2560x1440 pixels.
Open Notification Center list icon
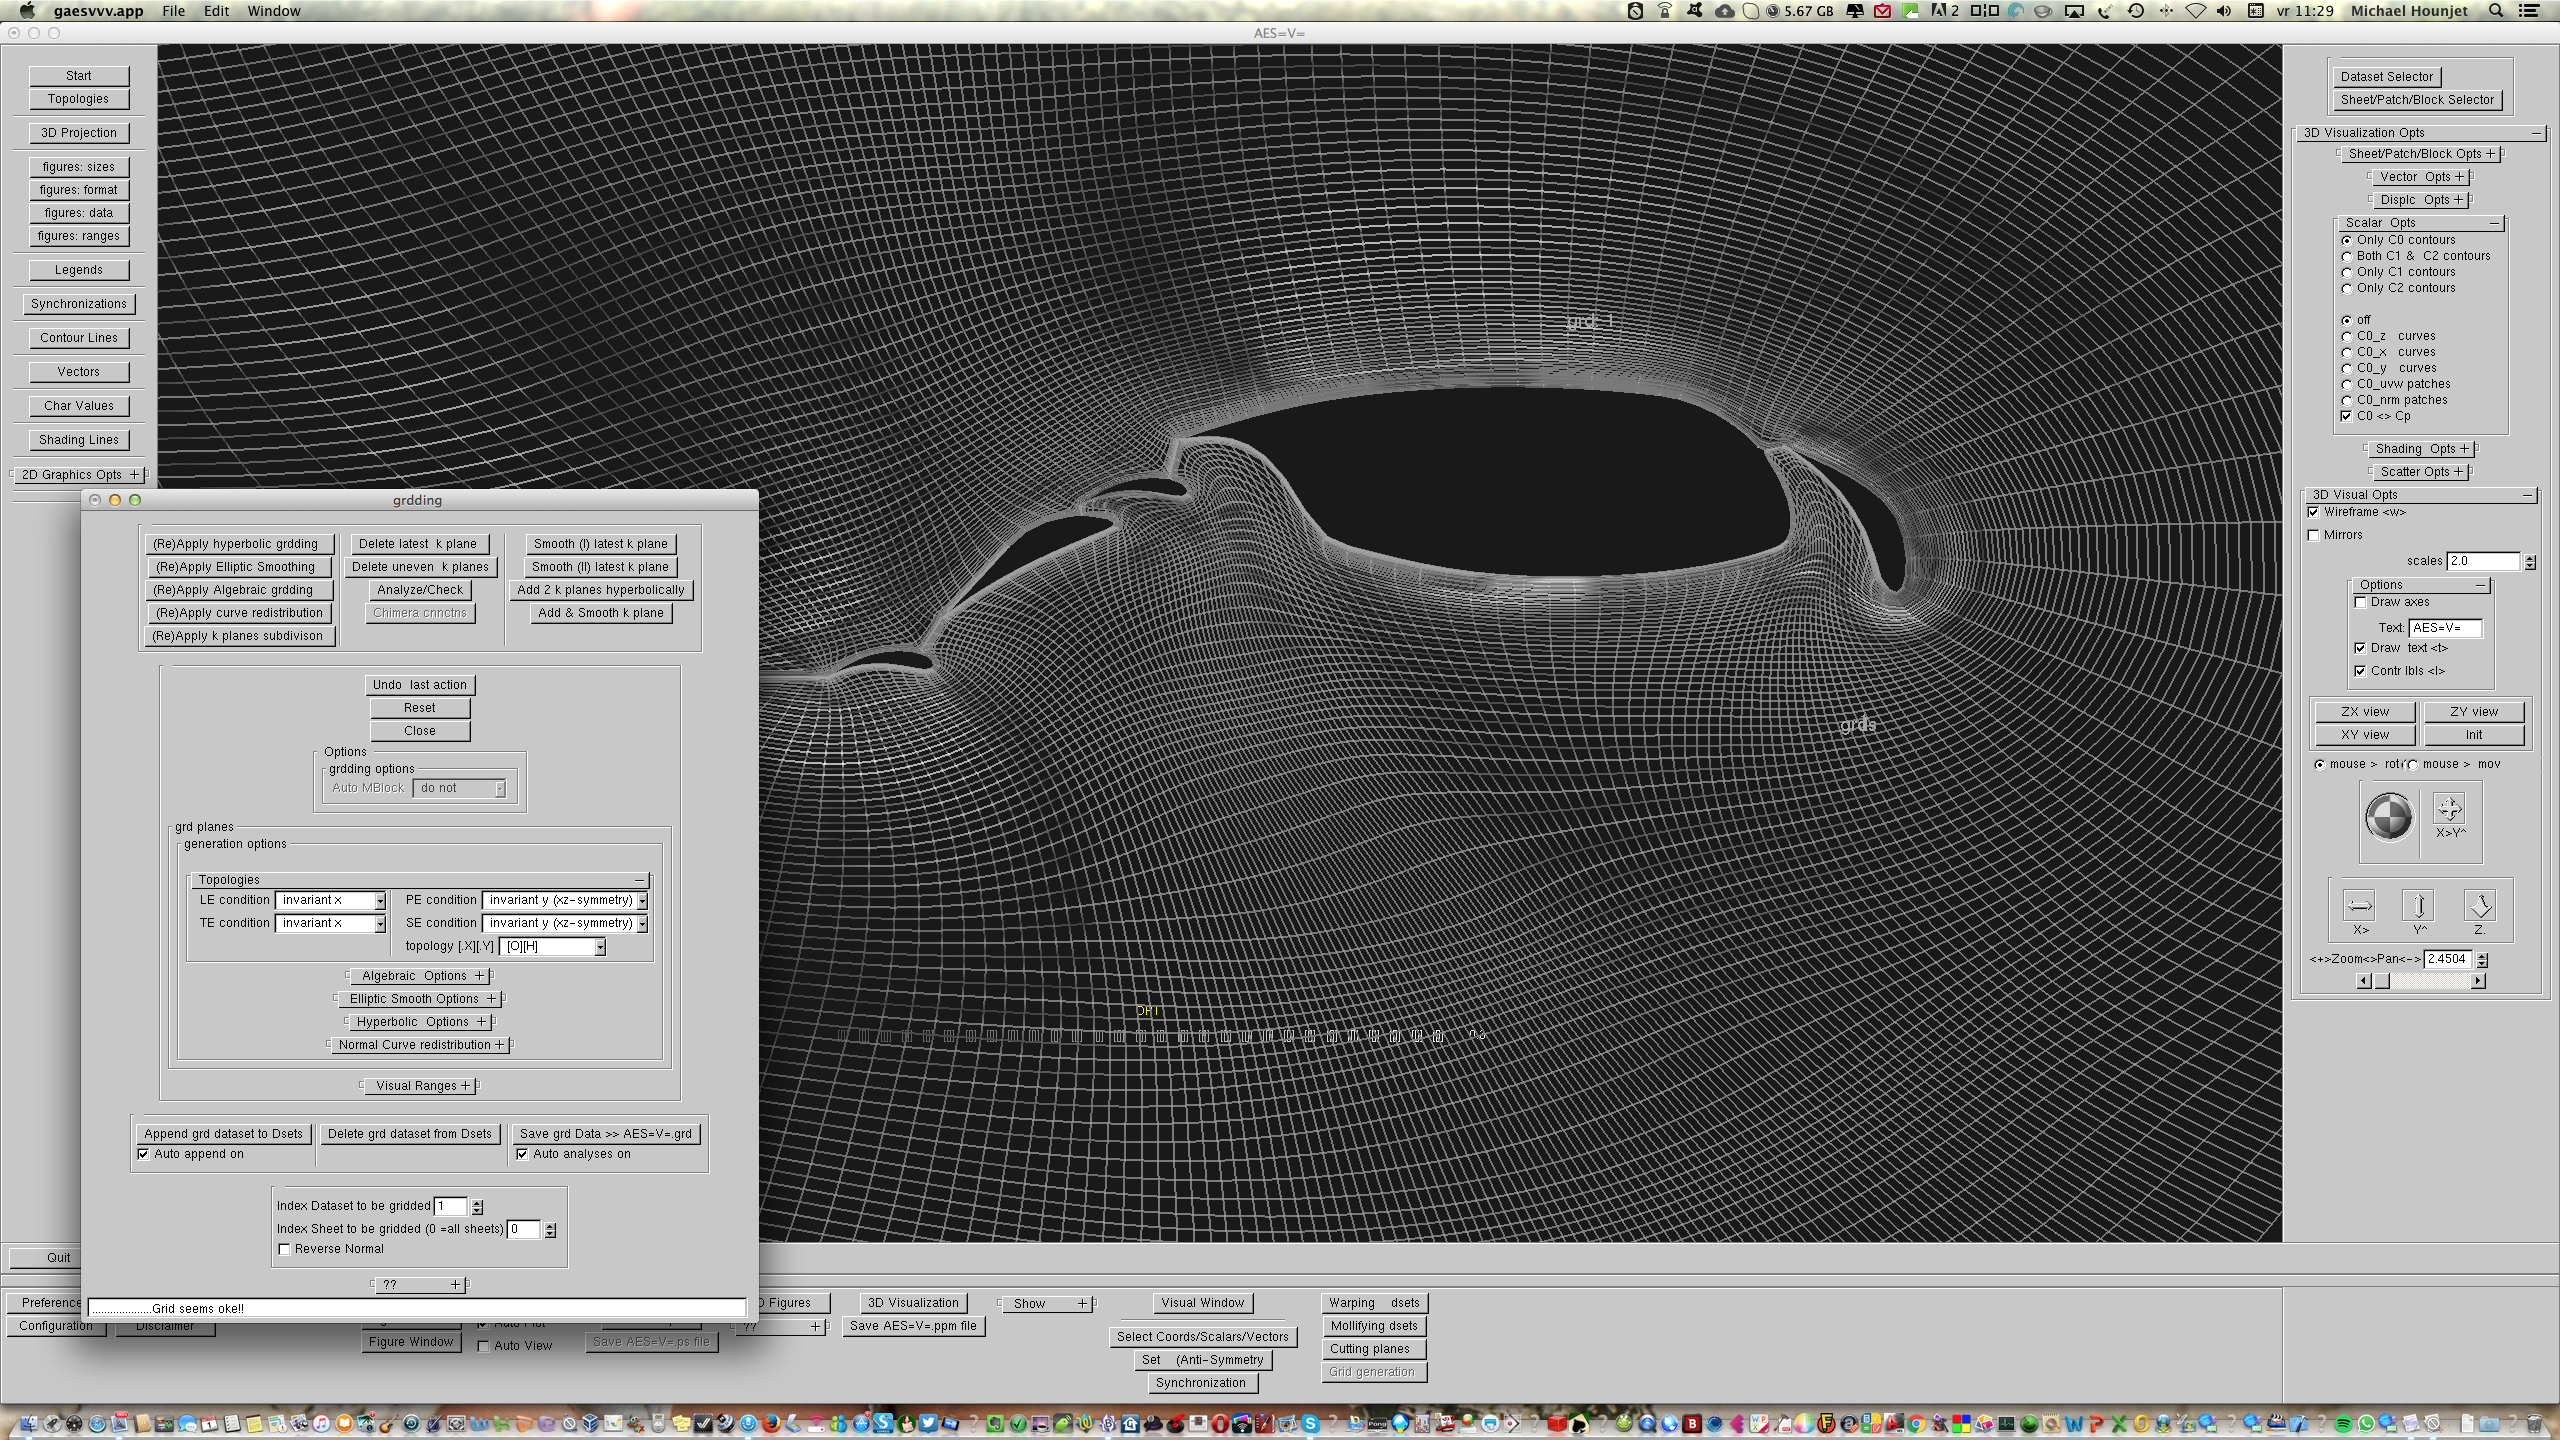(2529, 11)
